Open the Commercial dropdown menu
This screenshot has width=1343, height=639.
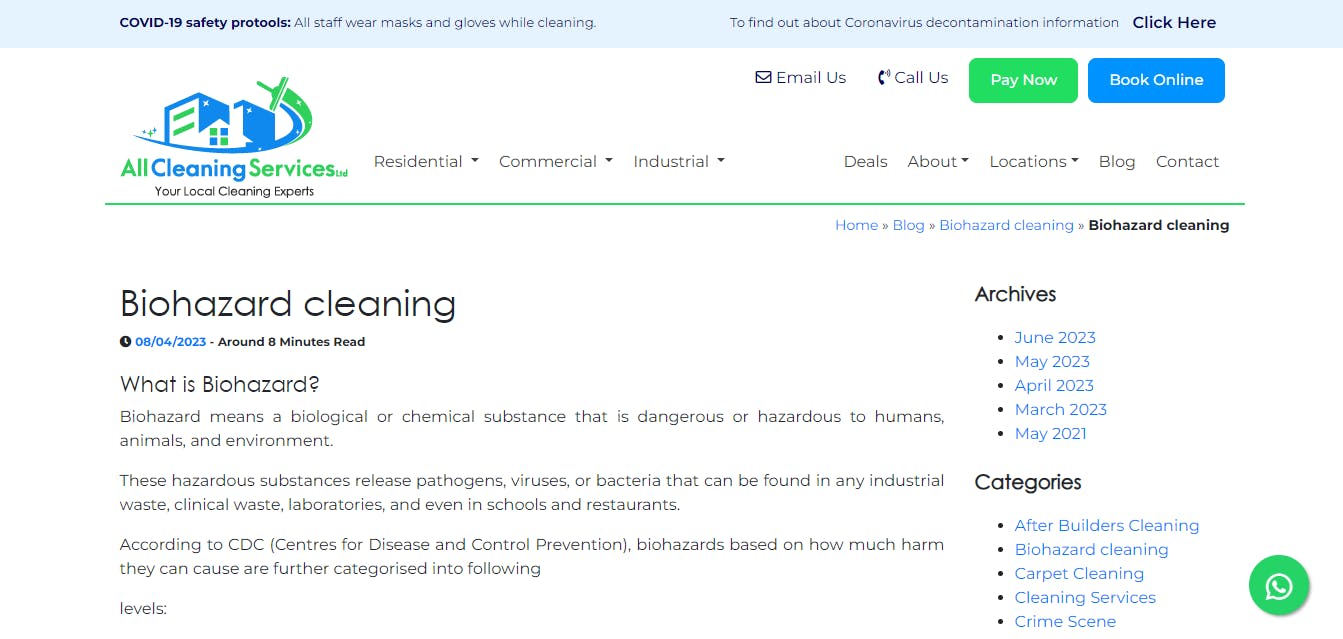coord(555,162)
